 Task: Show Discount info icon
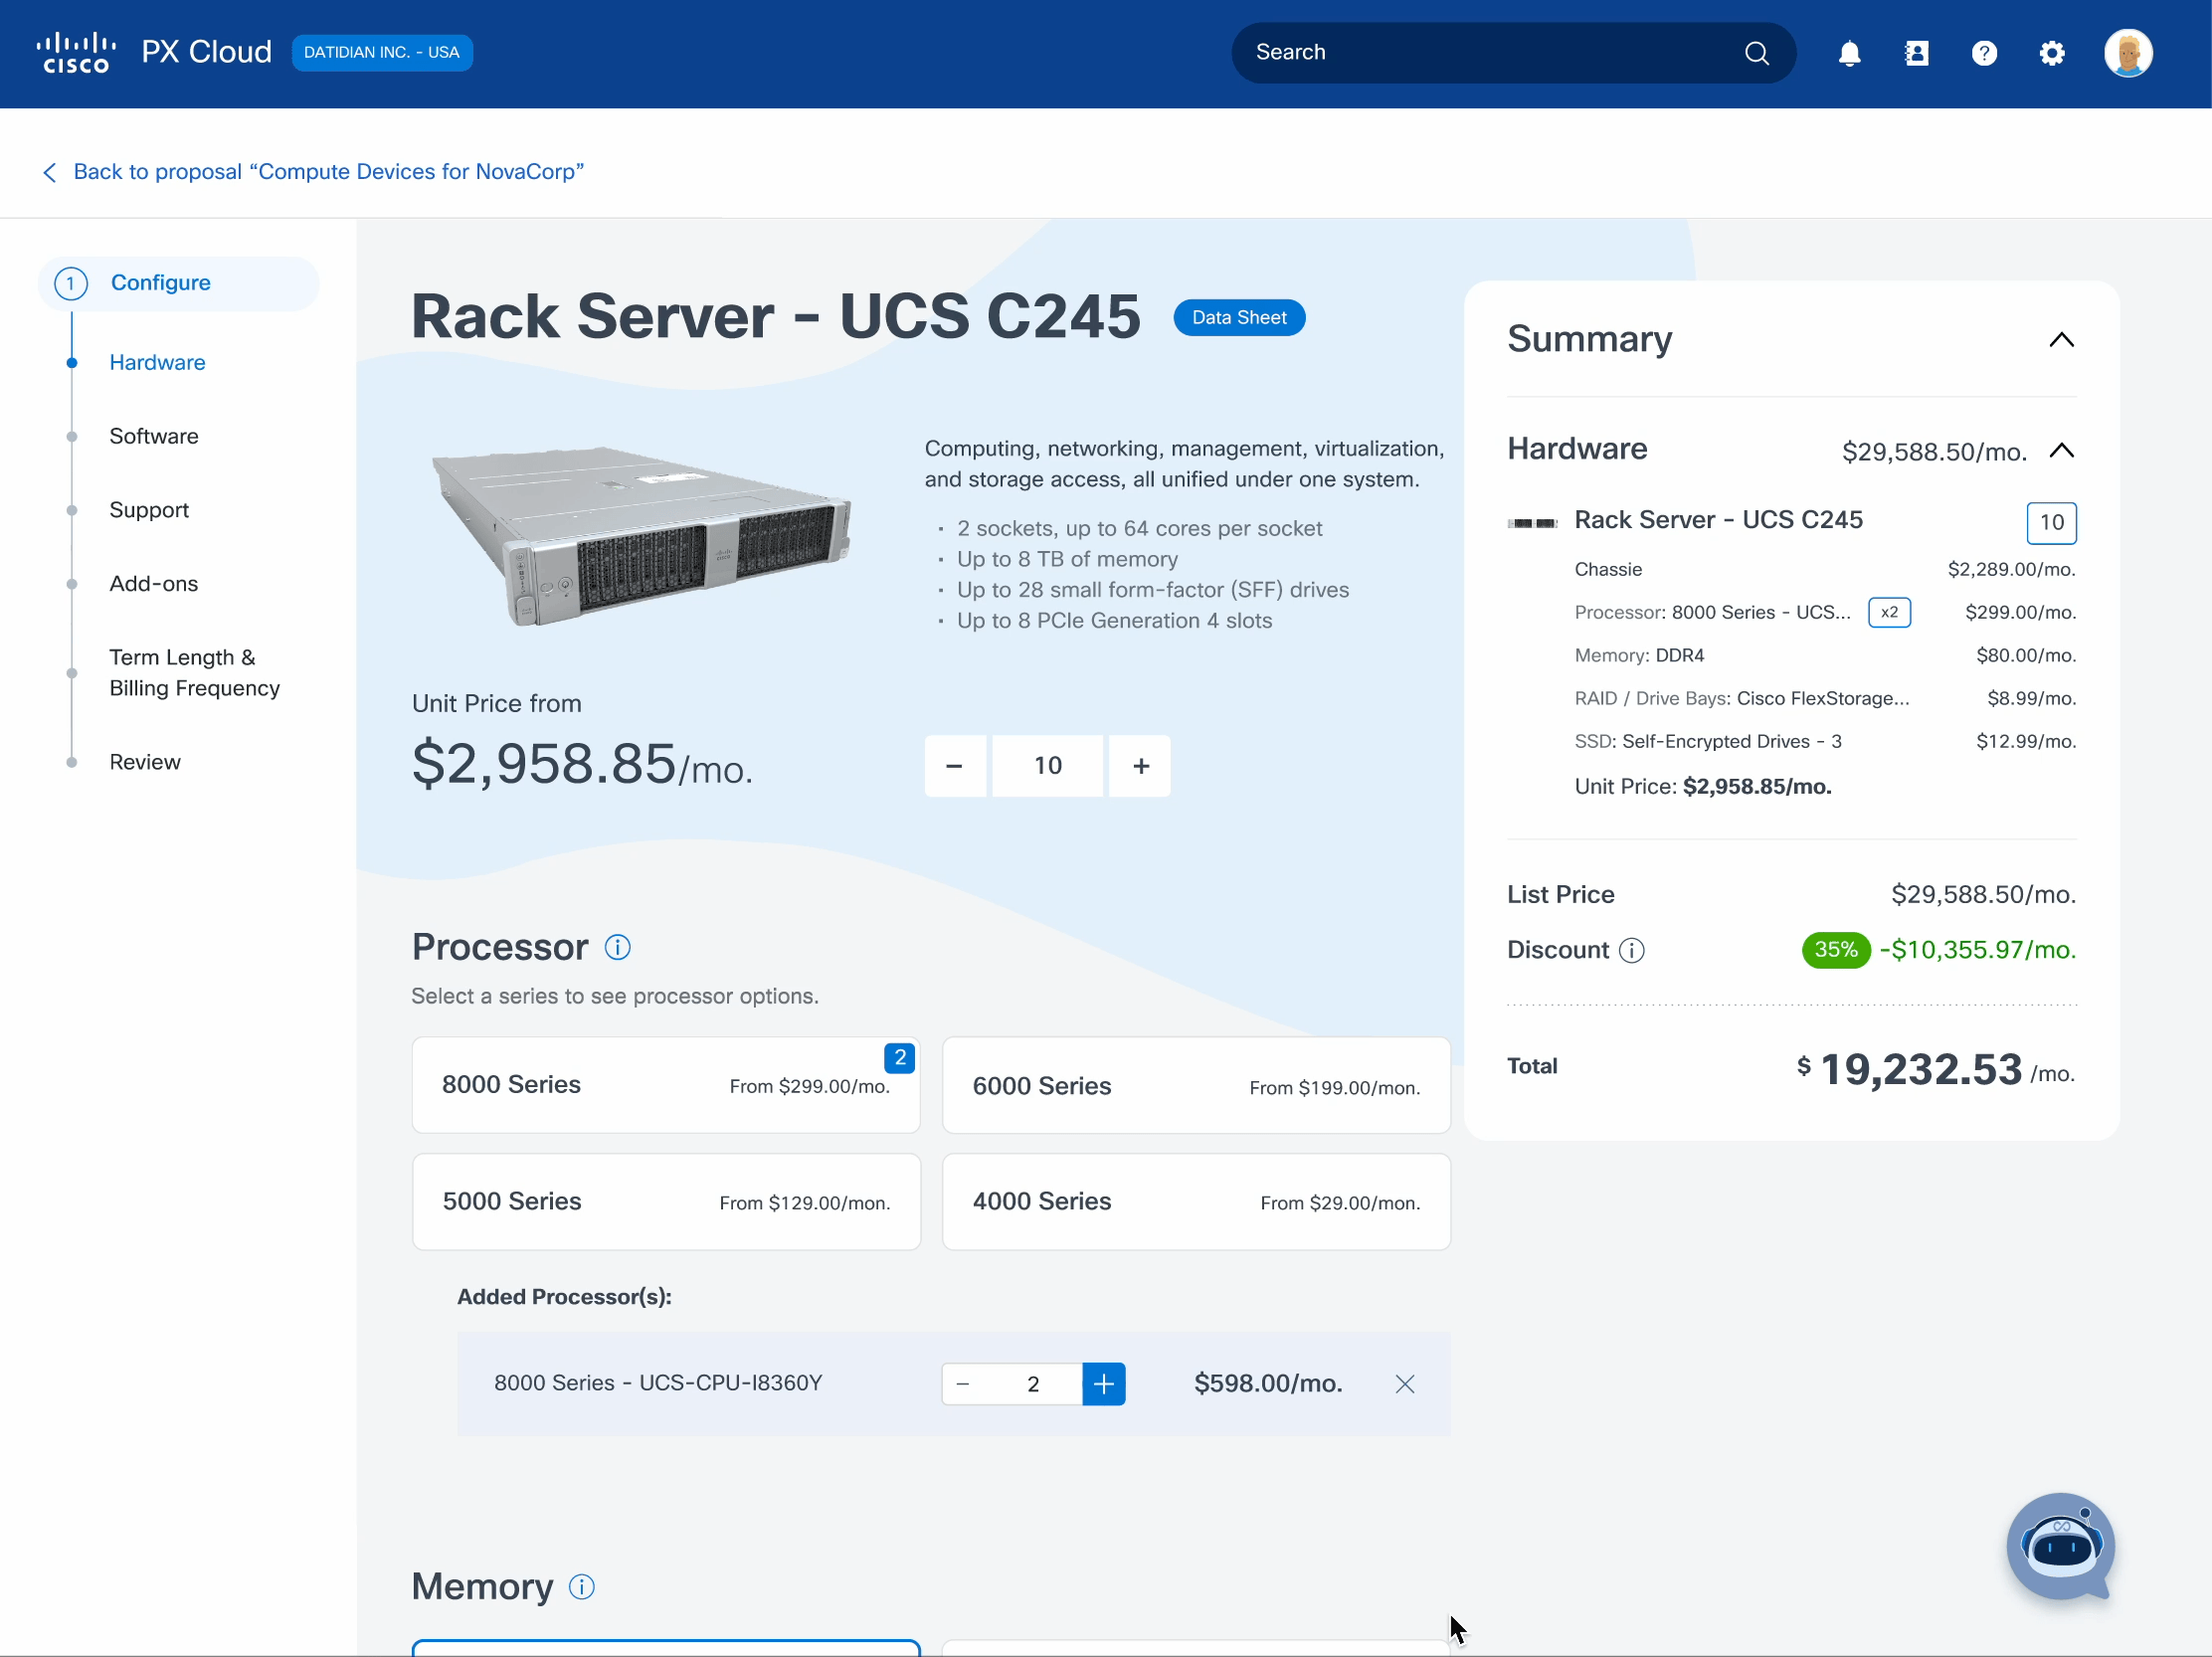point(1631,950)
